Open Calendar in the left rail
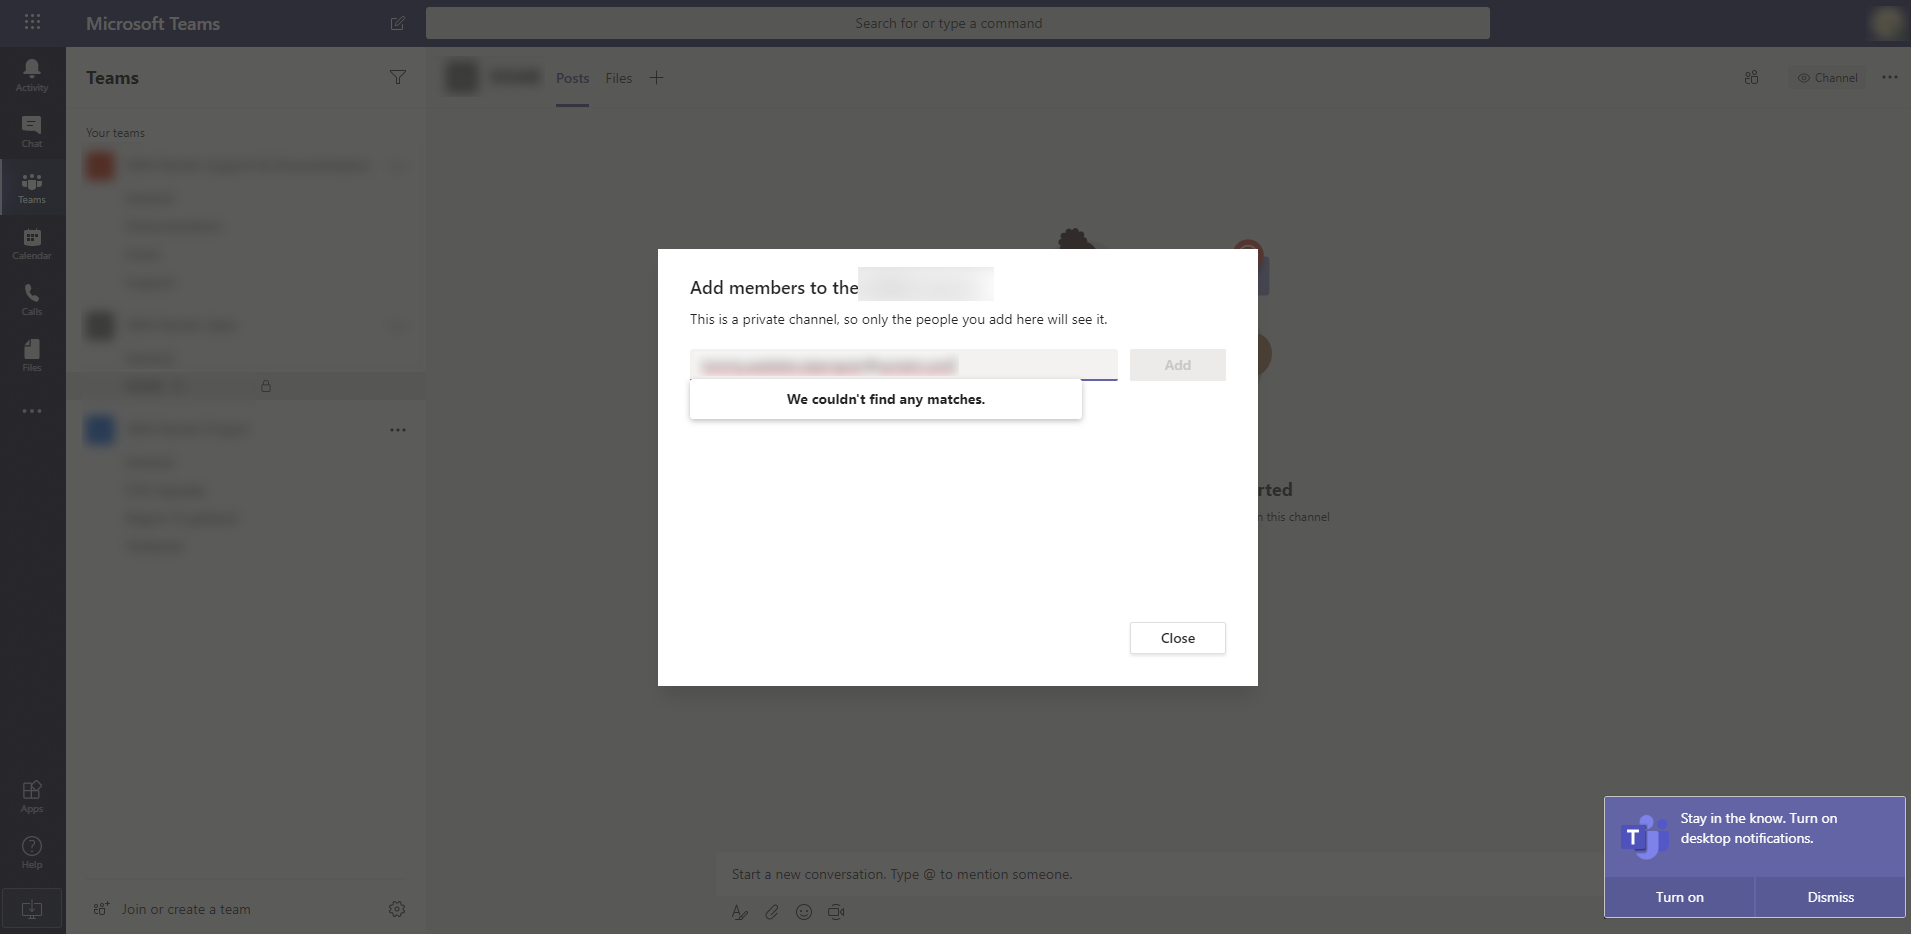Viewport: 1911px width, 934px height. (x=32, y=243)
